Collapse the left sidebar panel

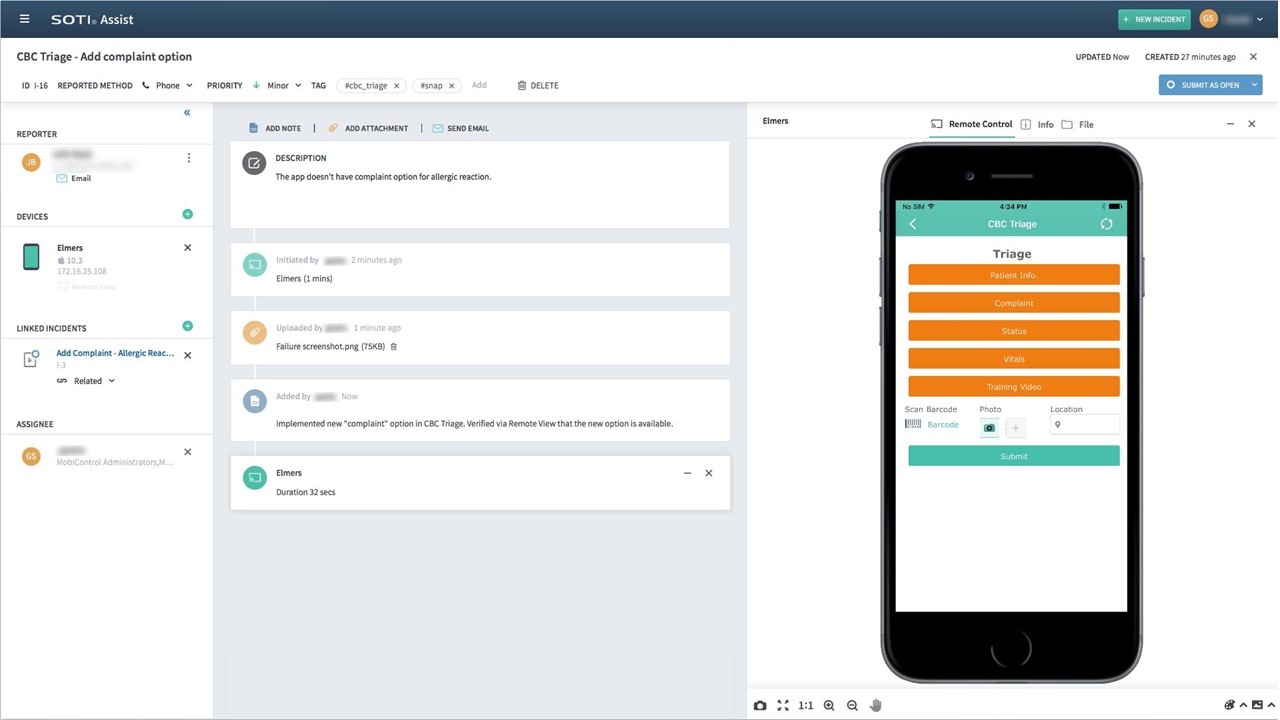point(187,113)
